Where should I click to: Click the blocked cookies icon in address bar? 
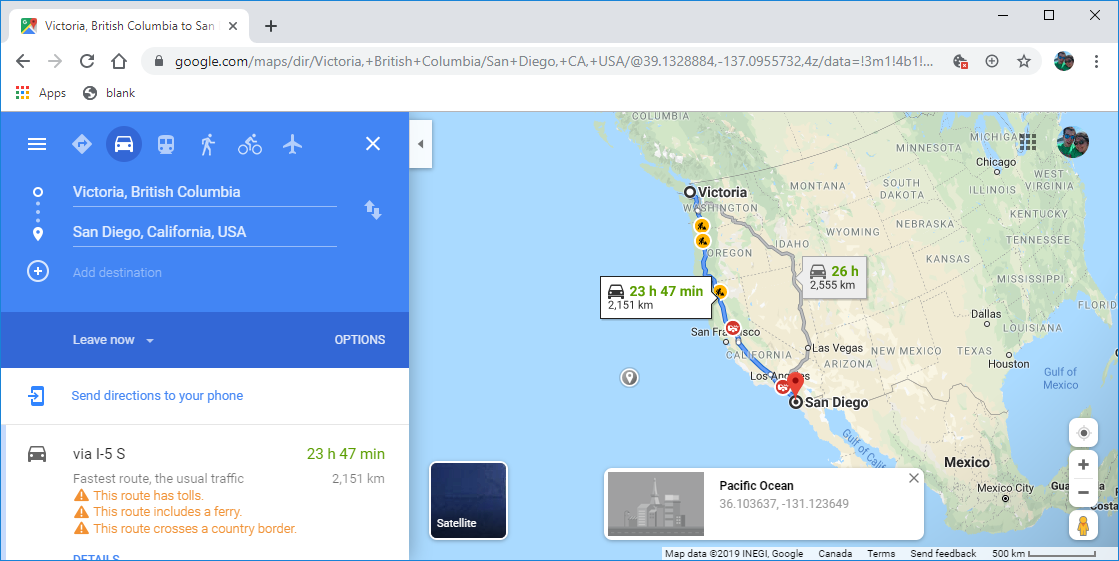(x=961, y=61)
